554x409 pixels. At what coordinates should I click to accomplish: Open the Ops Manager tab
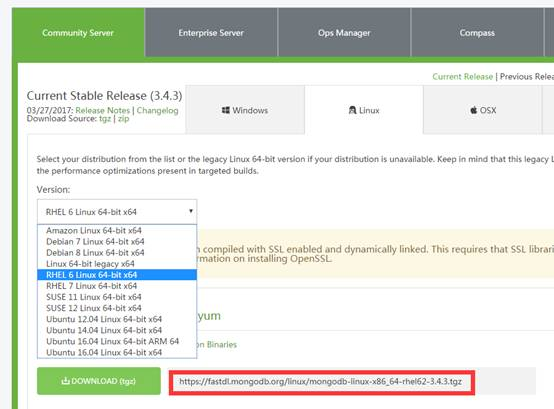pyautogui.click(x=344, y=32)
